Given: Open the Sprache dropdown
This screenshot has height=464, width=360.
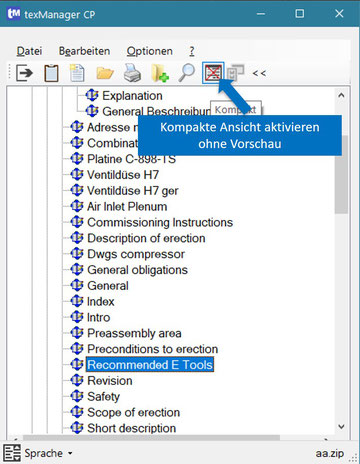Looking at the screenshot, I should click(48, 453).
